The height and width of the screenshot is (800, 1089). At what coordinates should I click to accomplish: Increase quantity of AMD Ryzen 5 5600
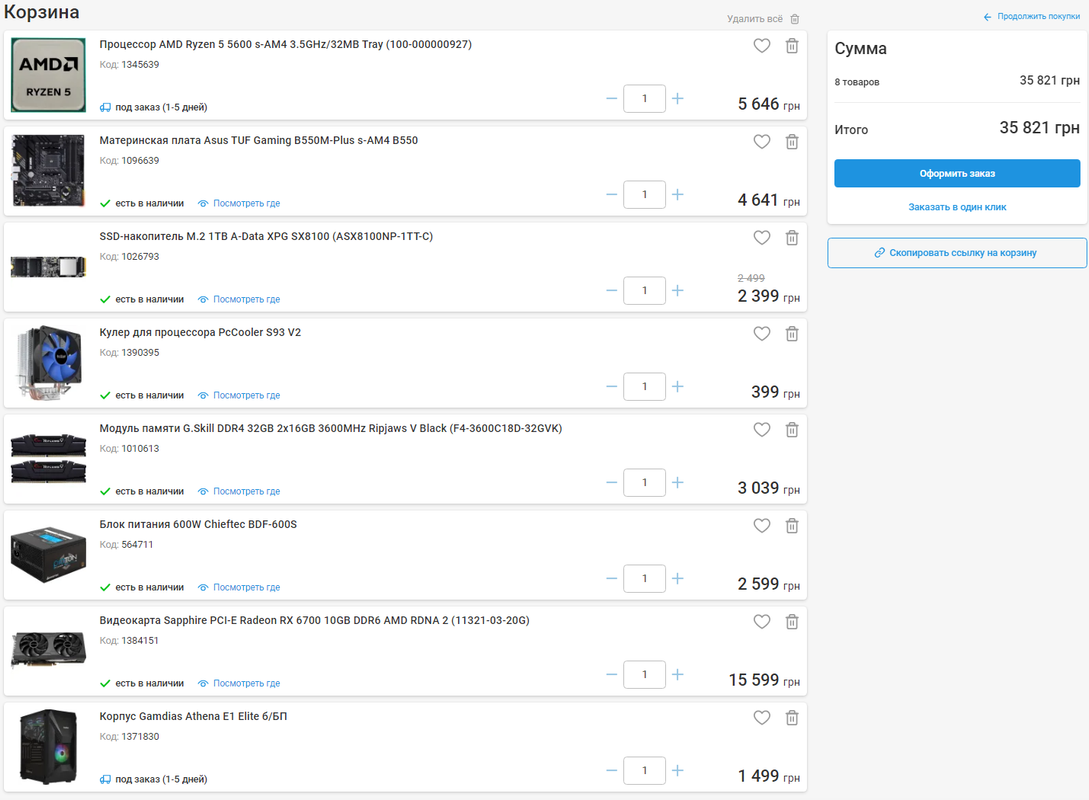pos(678,99)
